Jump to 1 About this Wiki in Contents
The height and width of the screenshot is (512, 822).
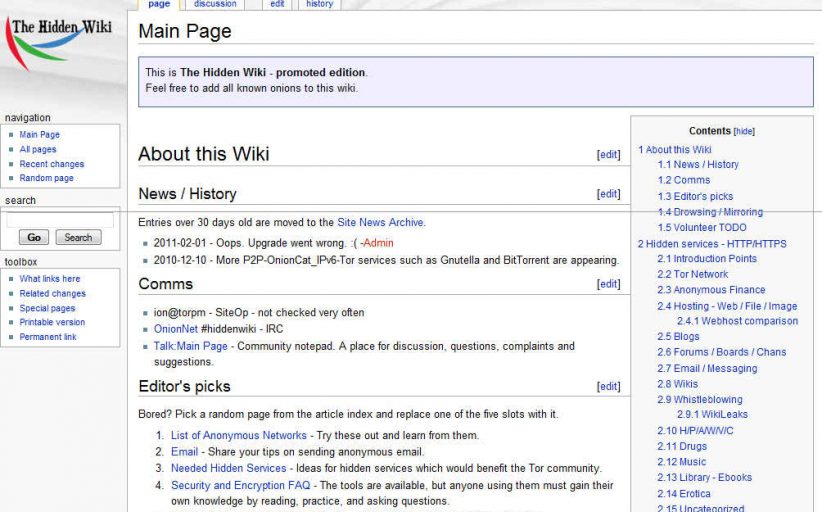click(675, 150)
